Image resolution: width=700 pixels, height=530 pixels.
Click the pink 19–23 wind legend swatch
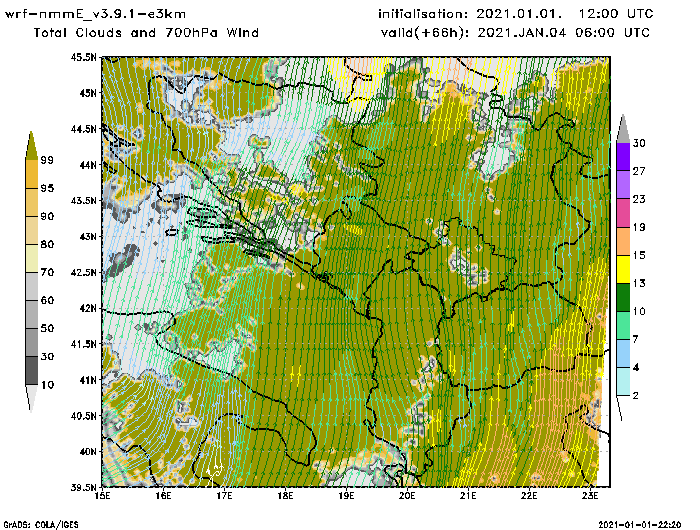pos(623,213)
